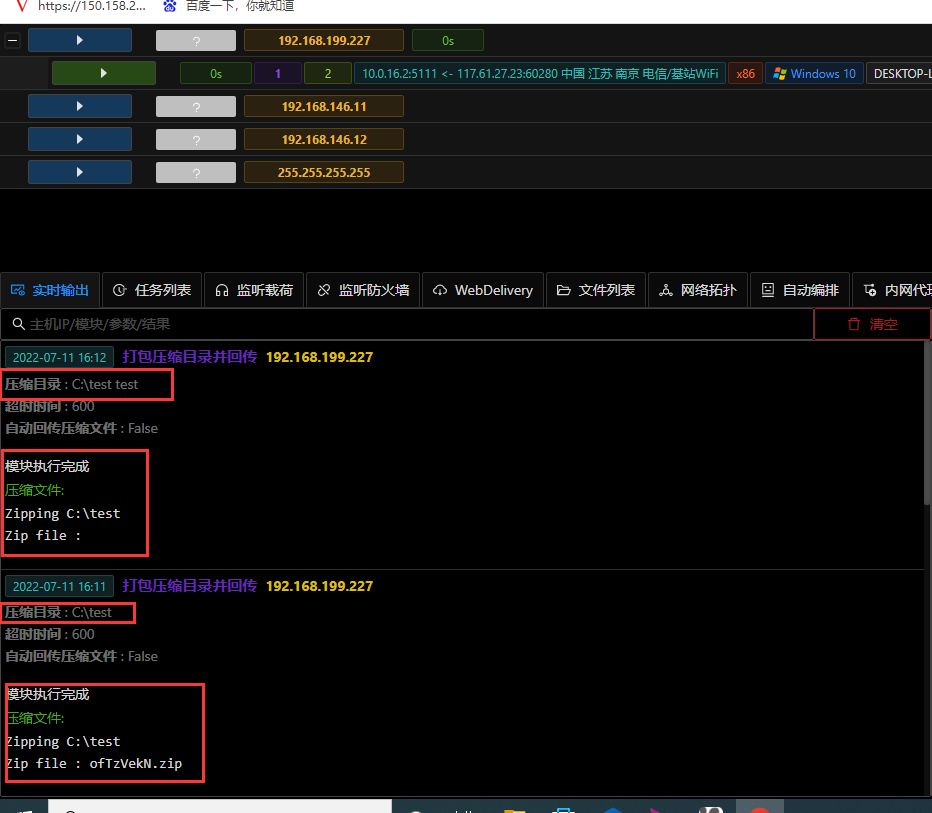
Task: Open the WebDelivery tab
Action: pyautogui.click(x=483, y=290)
